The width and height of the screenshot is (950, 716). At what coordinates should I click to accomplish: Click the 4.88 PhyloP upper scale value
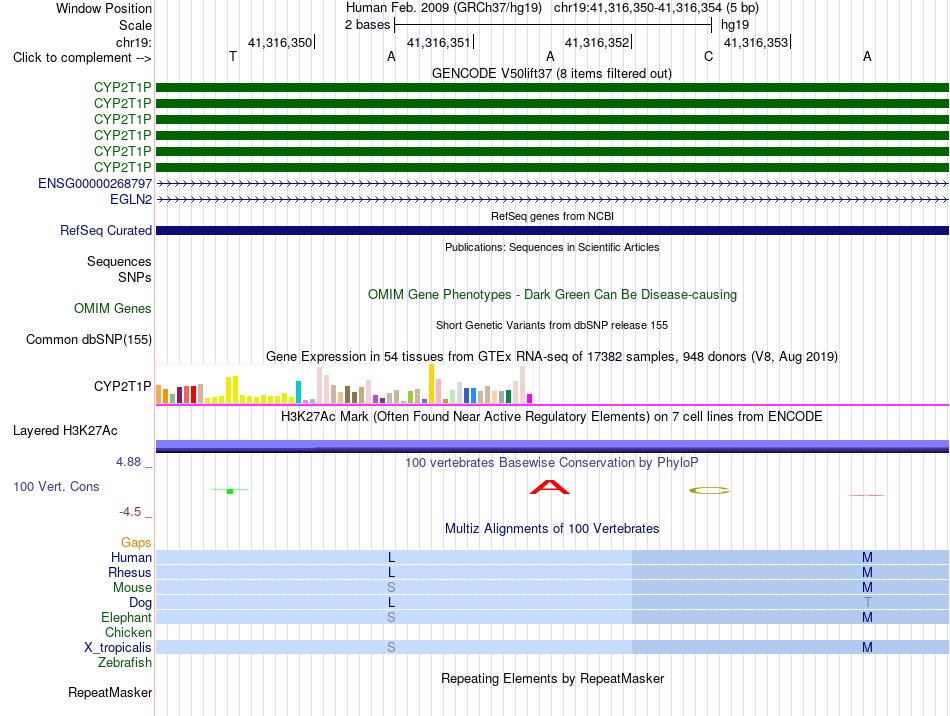pyautogui.click(x=128, y=462)
